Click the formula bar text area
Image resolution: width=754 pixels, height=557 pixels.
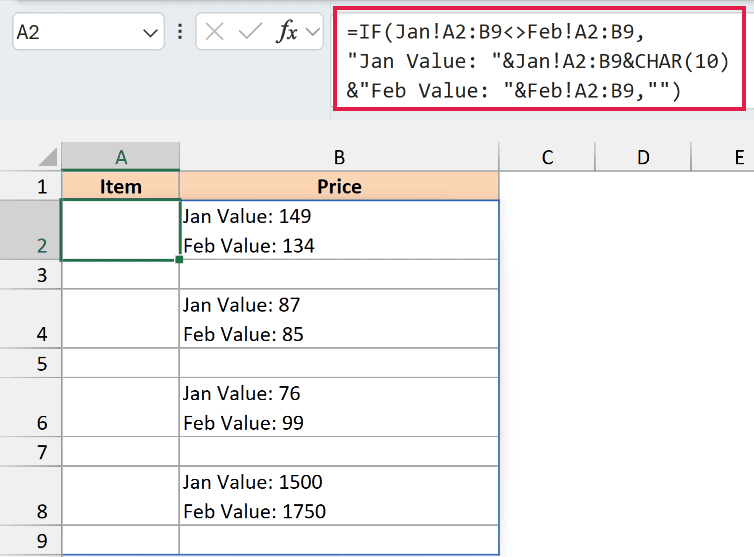tap(539, 61)
